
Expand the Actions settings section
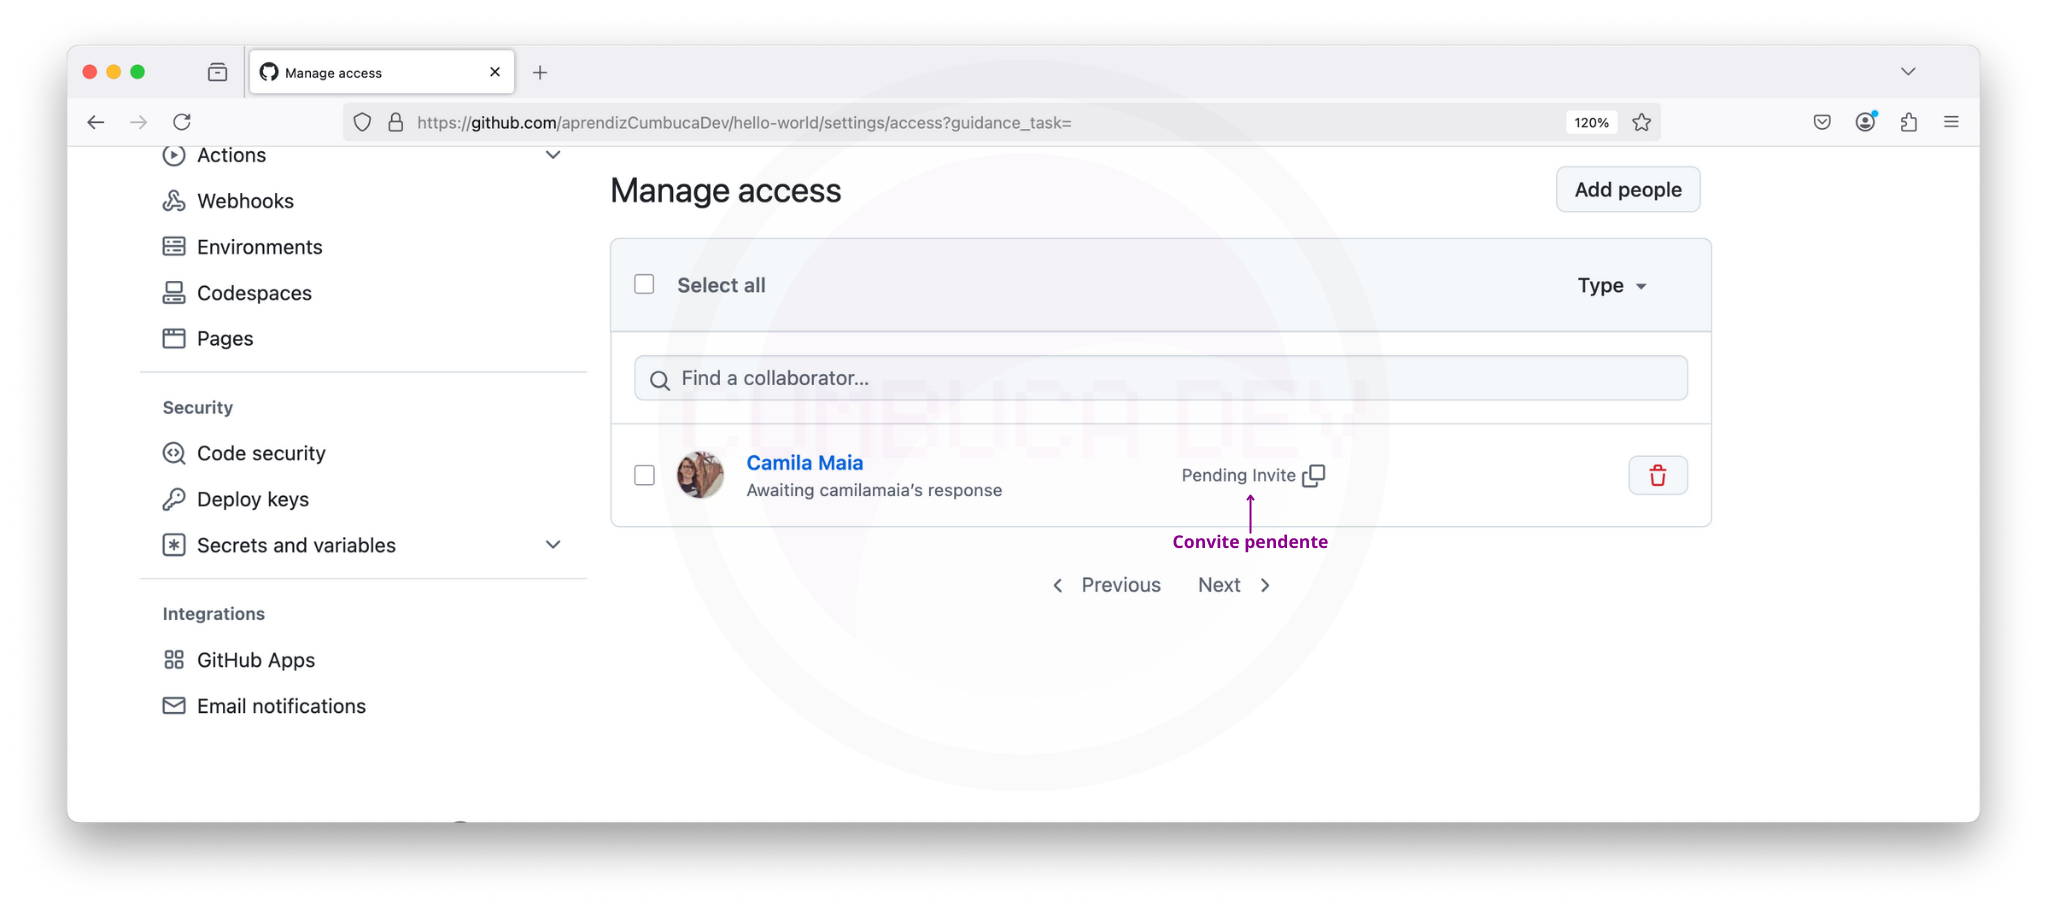tap(553, 155)
